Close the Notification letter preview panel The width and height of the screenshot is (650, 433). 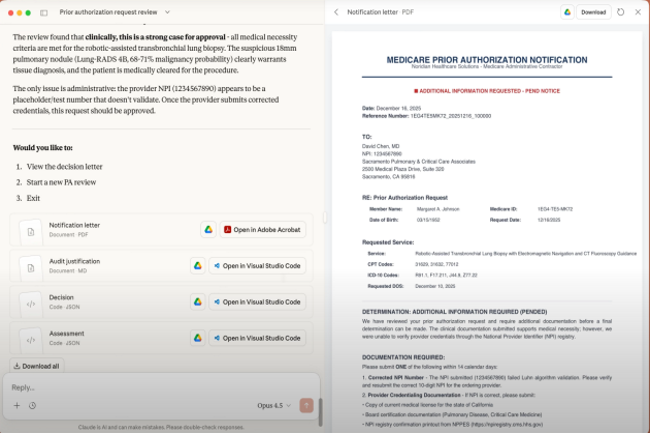[x=638, y=12]
